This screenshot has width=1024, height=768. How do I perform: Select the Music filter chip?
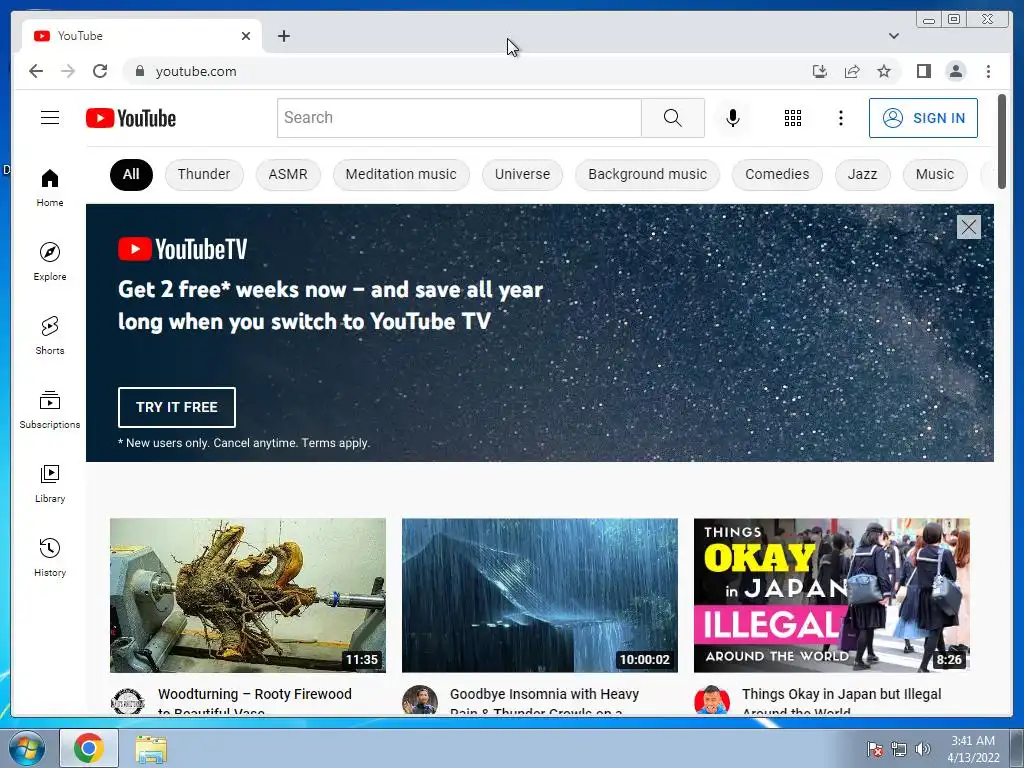click(935, 174)
